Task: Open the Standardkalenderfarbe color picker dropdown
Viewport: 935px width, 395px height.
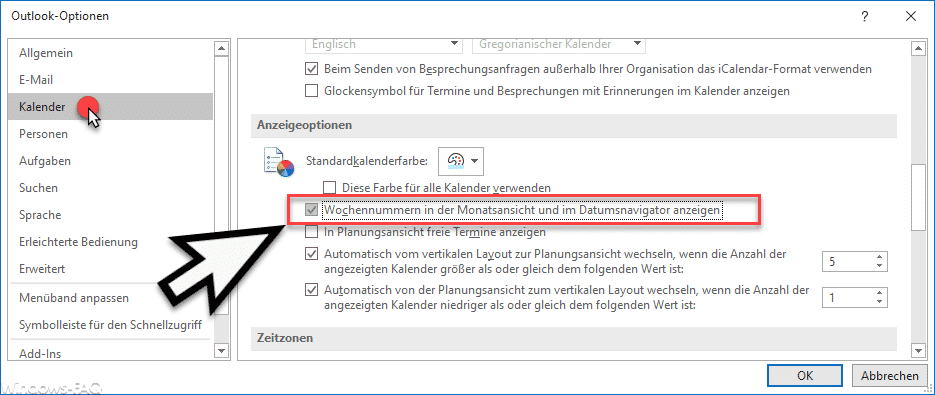Action: coord(460,161)
